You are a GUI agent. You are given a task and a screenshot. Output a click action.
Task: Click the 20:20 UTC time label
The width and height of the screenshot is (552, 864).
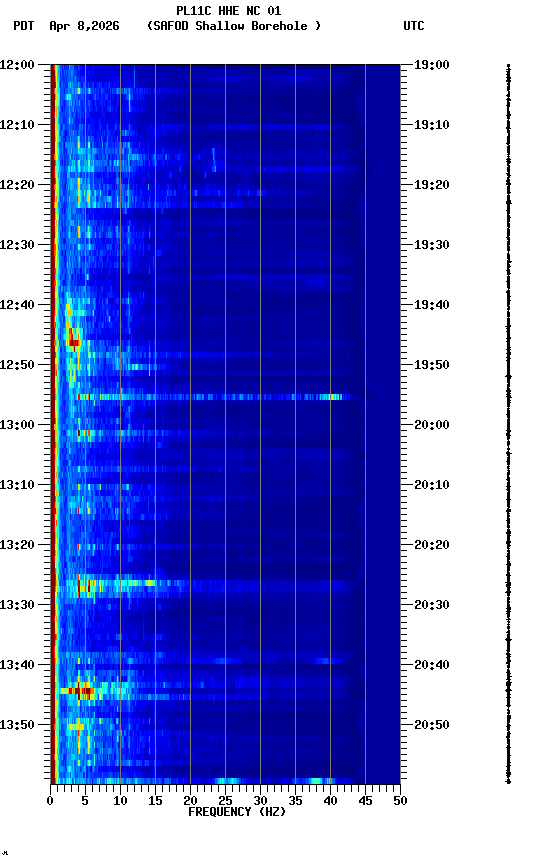click(432, 546)
